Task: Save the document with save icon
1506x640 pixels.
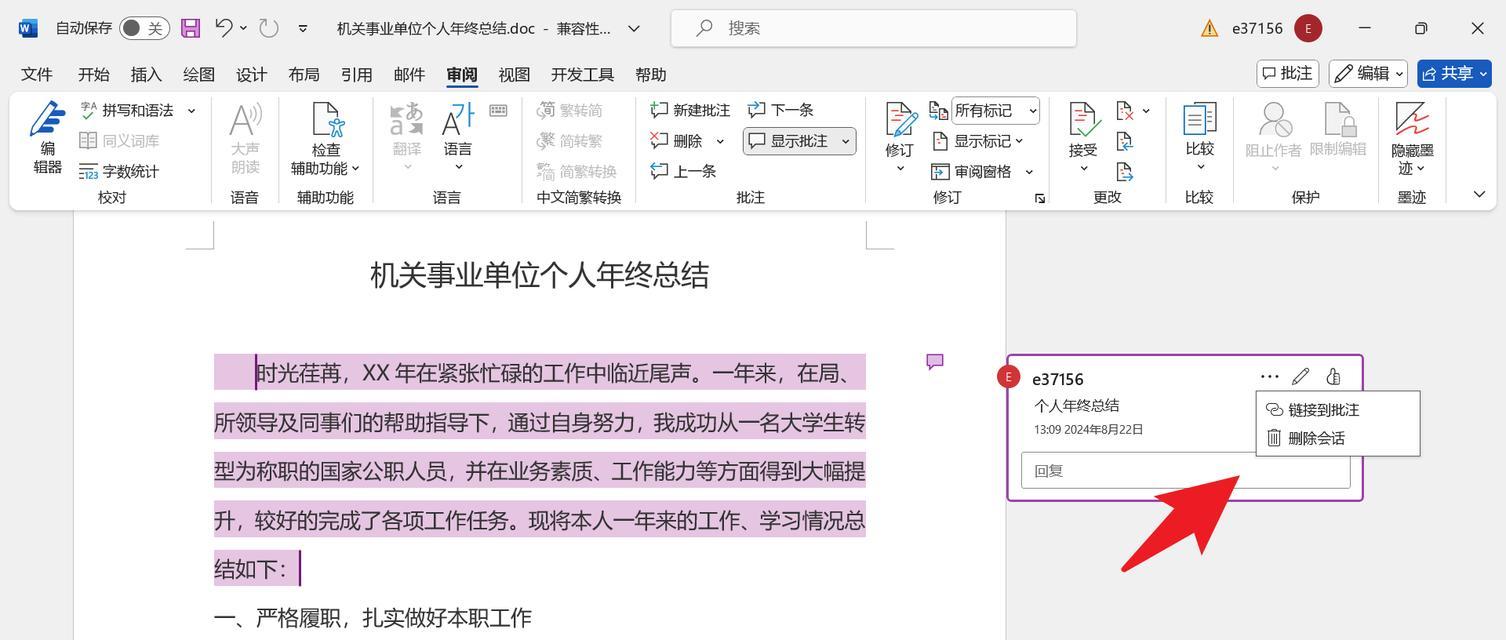Action: 191,28
